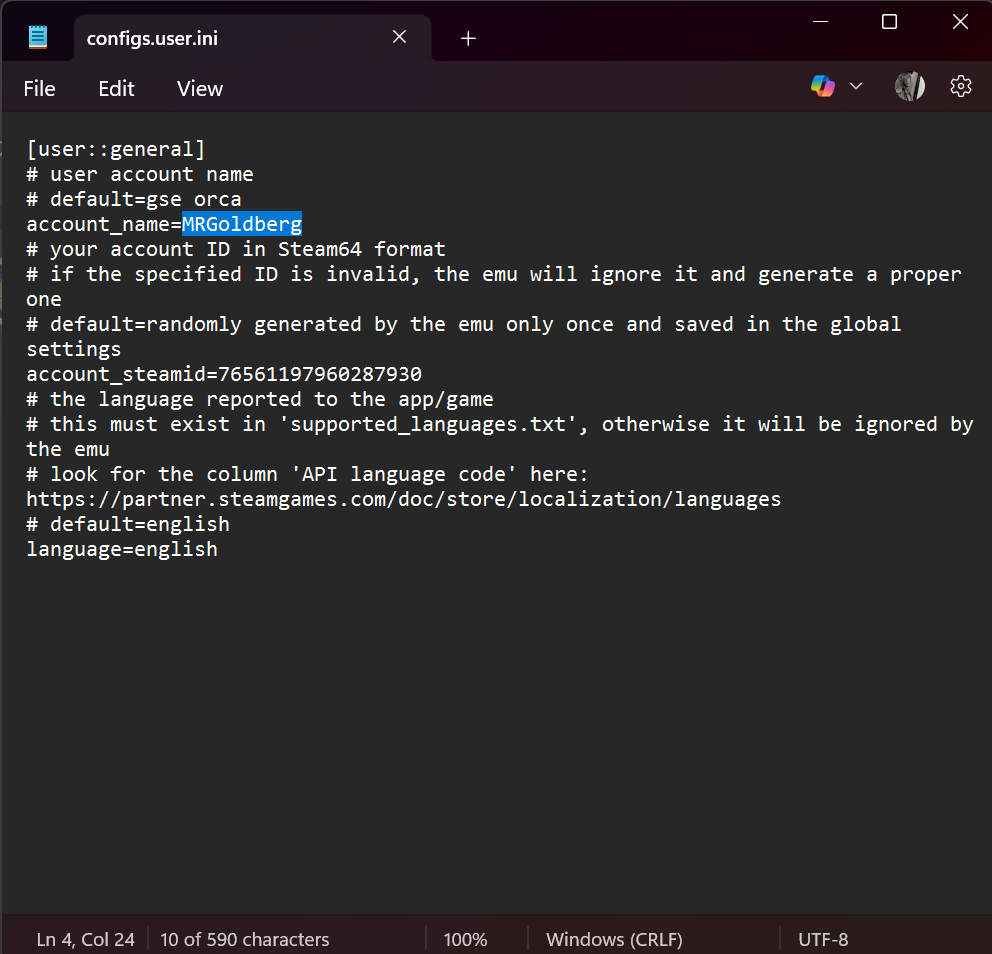The image size is (992, 954).
Task: Expand the Copilot dropdown chevron
Action: 856,86
